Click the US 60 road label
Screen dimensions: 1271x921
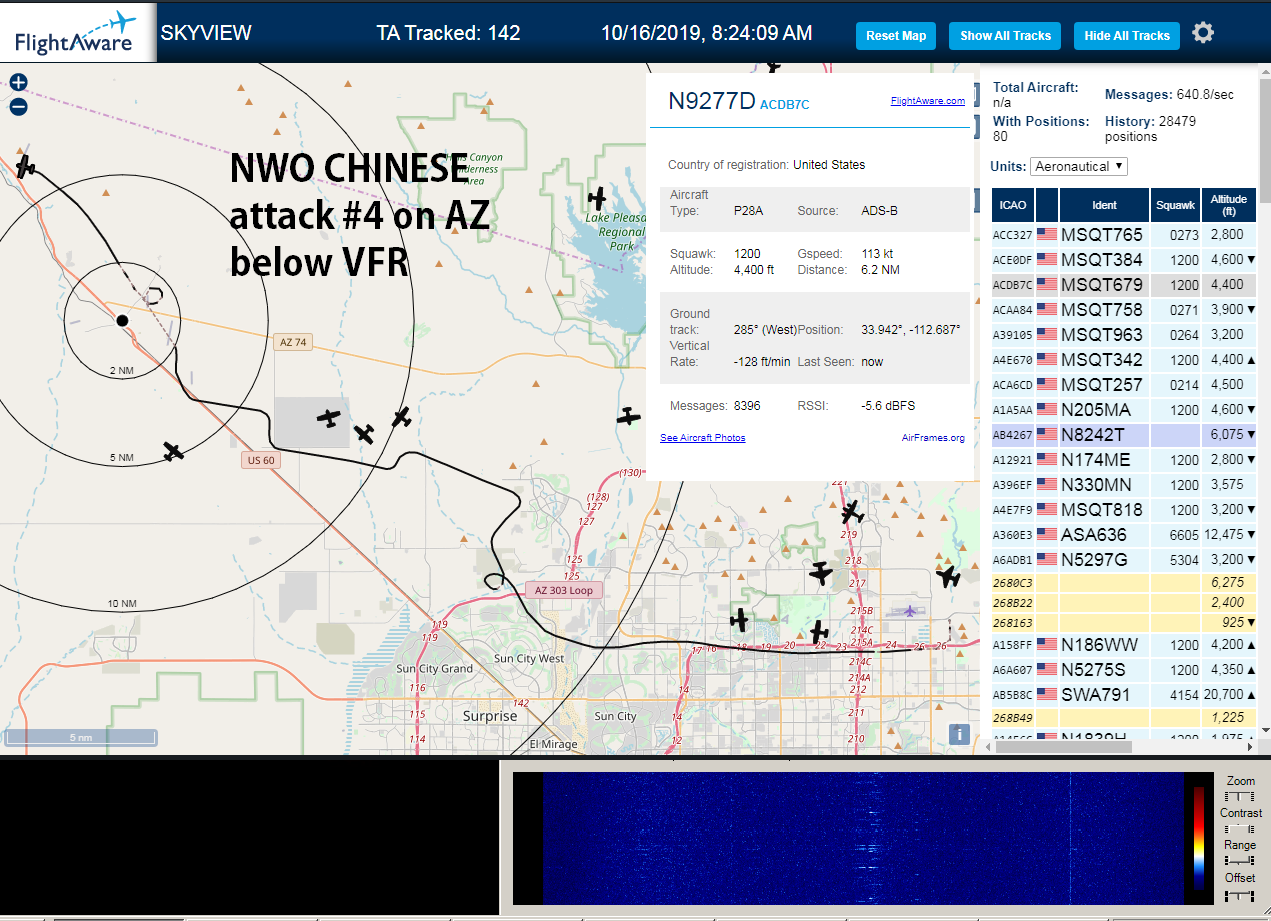(x=261, y=460)
